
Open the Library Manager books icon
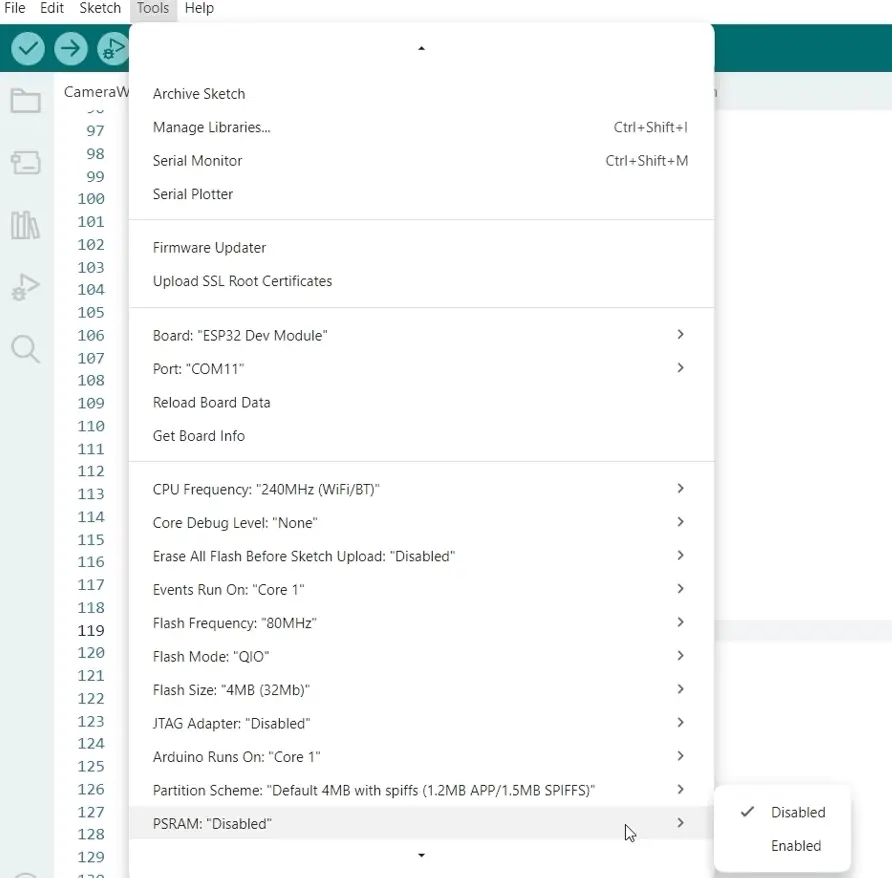(27, 225)
